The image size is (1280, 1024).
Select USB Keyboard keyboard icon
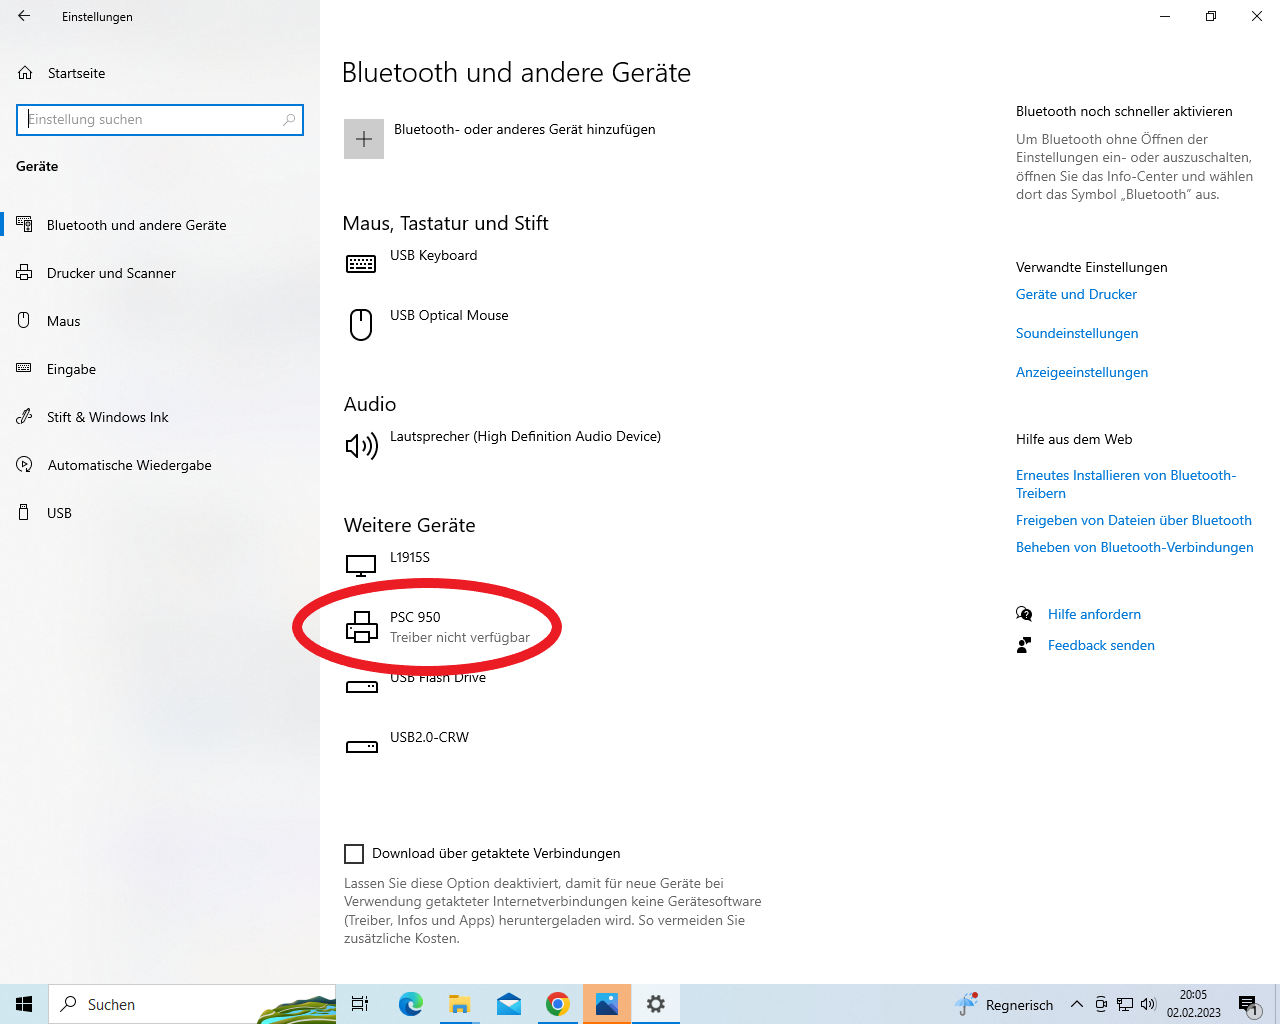pyautogui.click(x=361, y=264)
